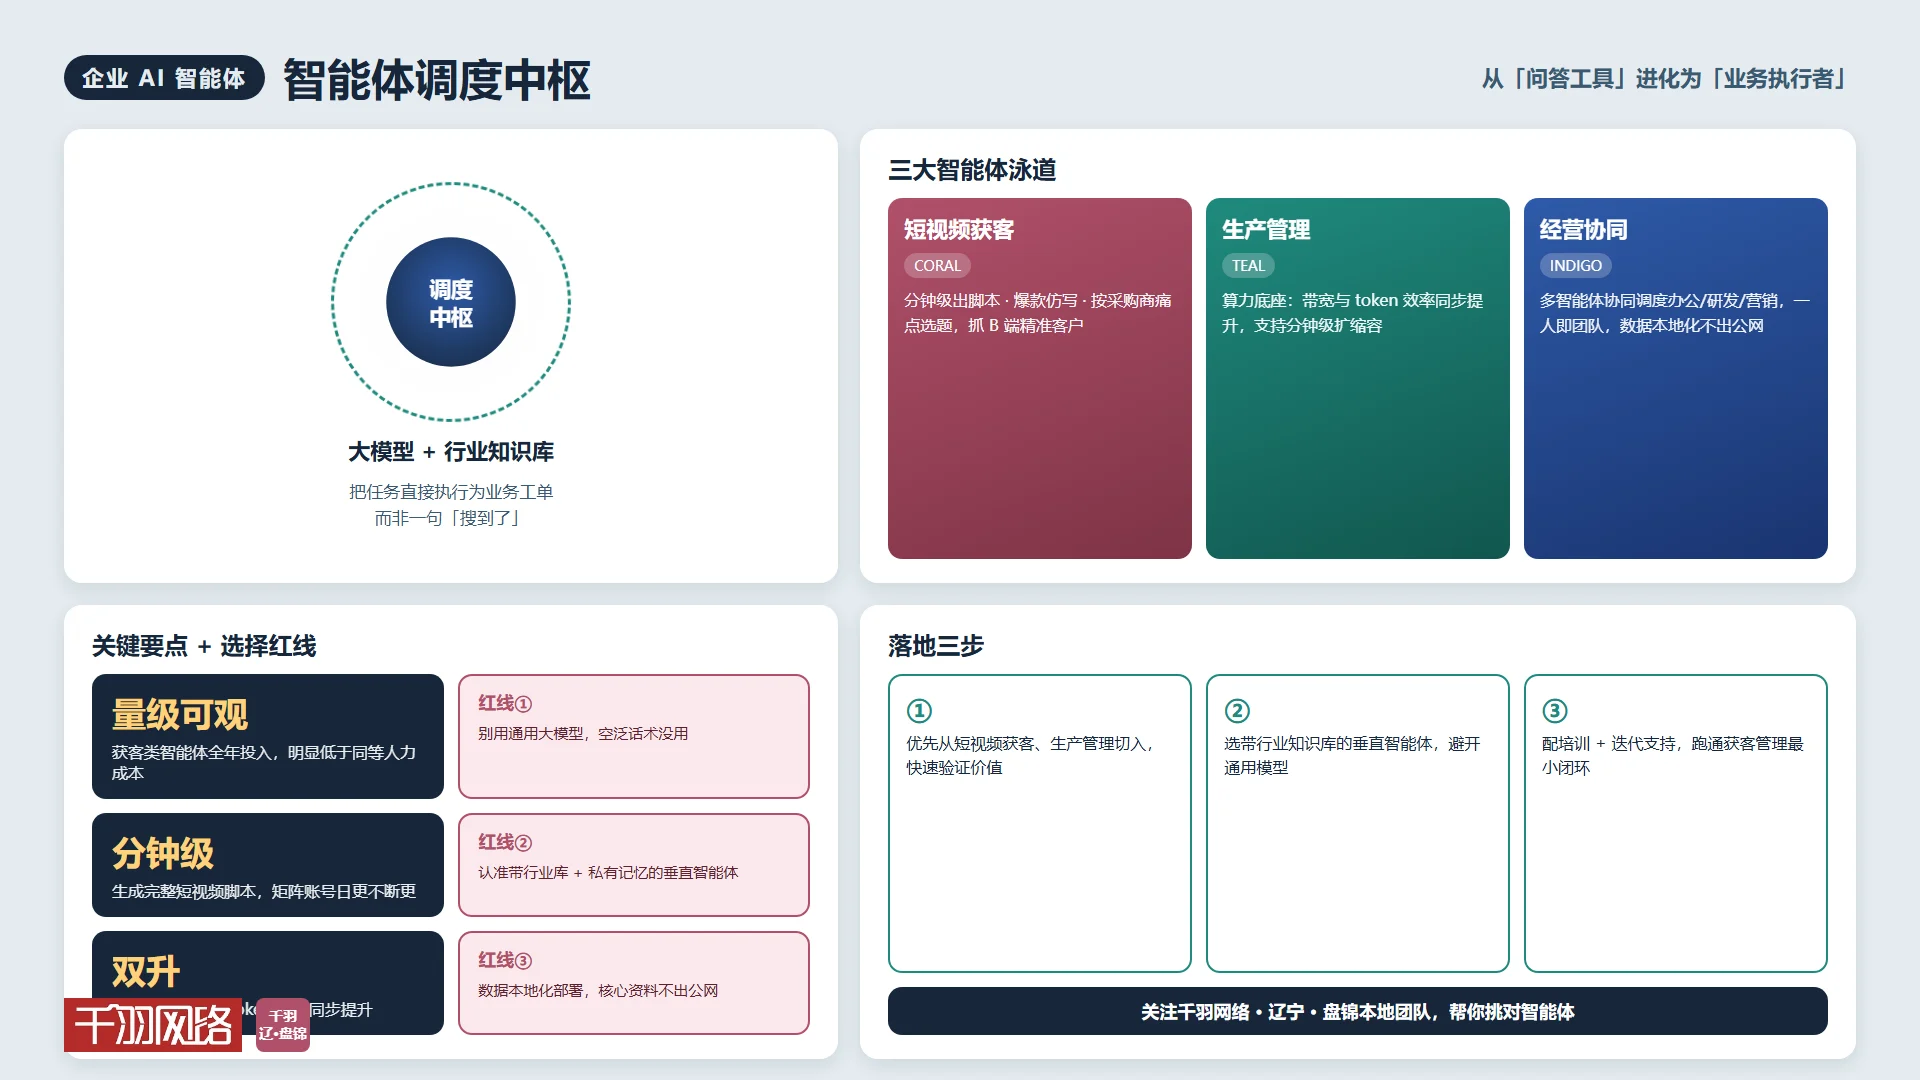The image size is (1920, 1080).
Task: Click the 红线③ card
Action: pyautogui.click(x=634, y=983)
